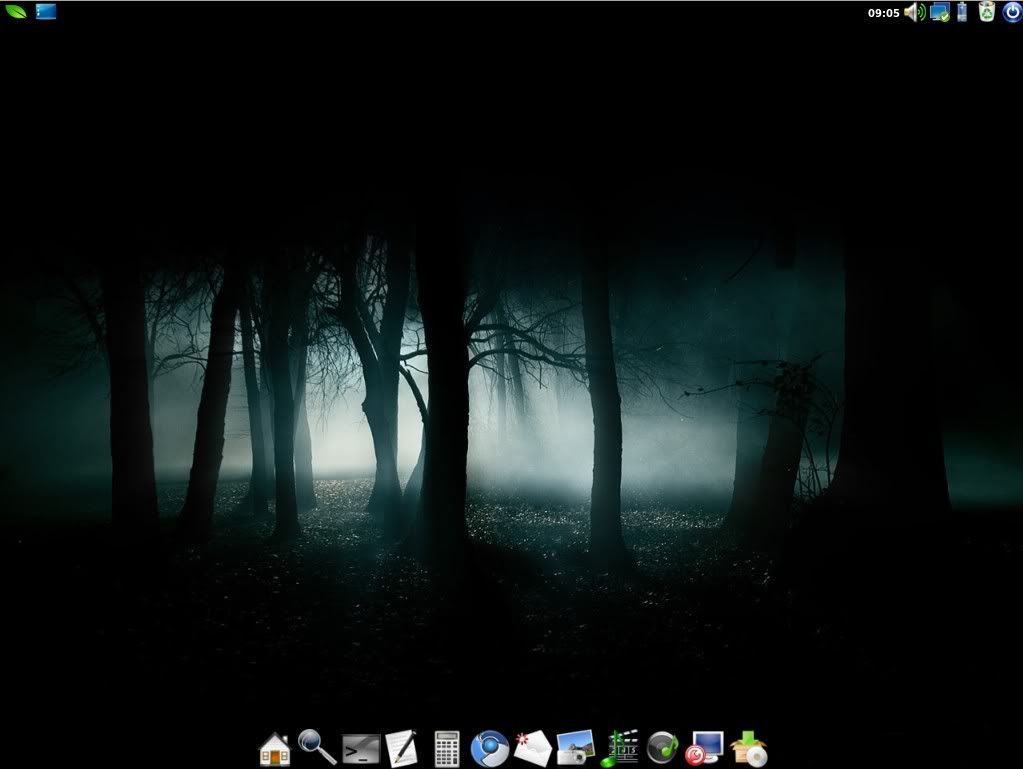This screenshot has height=769, width=1023.
Task: Open the recycle bin trash
Action: (987, 11)
